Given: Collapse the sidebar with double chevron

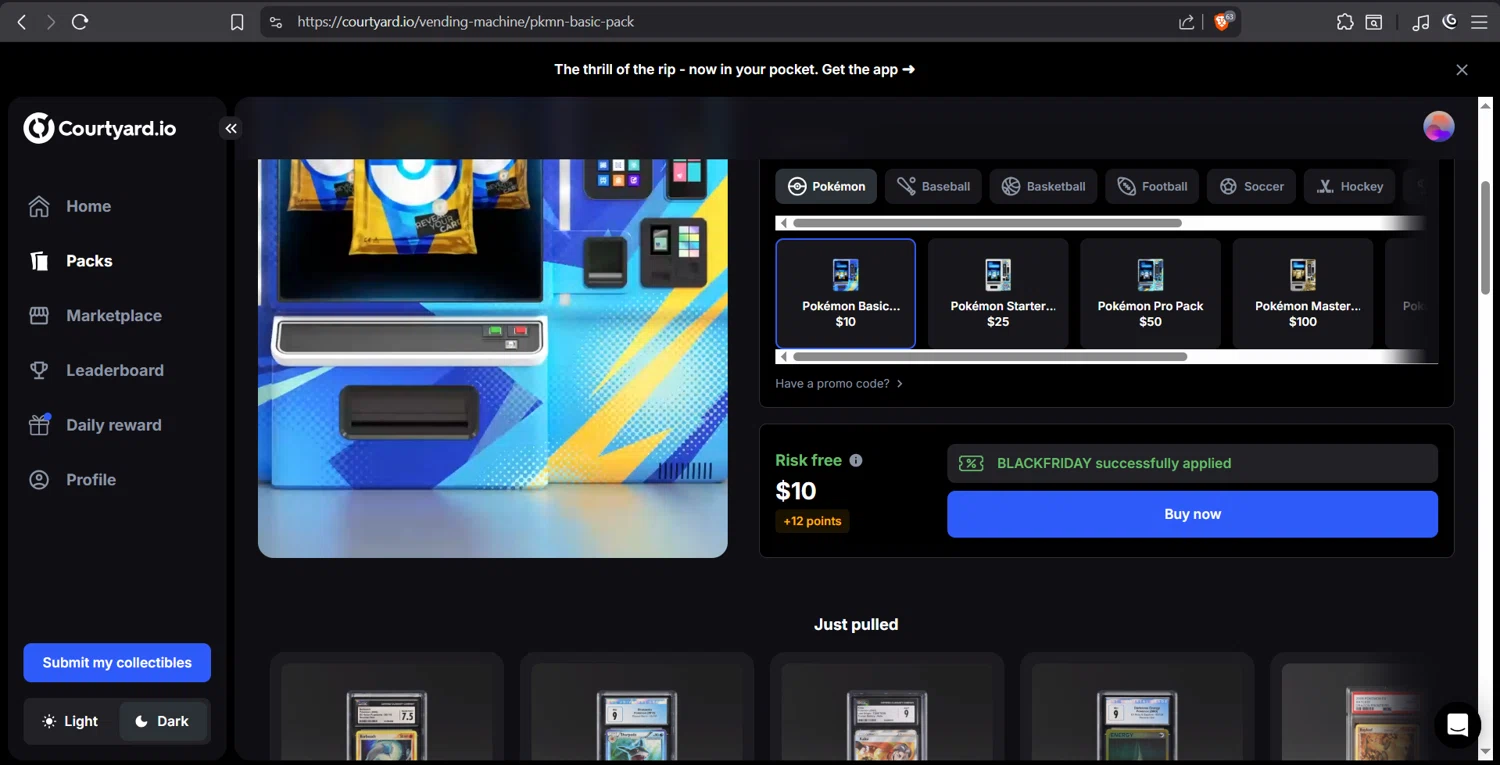Looking at the screenshot, I should coord(231,128).
